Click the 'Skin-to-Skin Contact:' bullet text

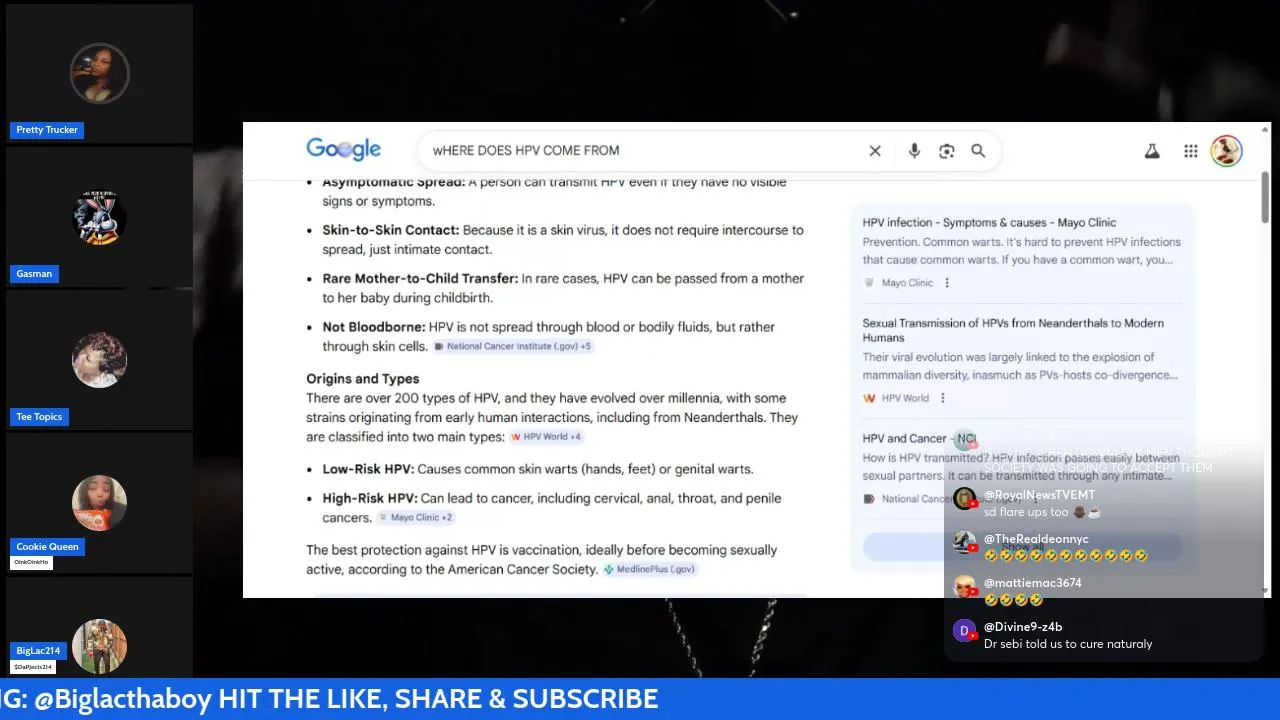(x=390, y=230)
